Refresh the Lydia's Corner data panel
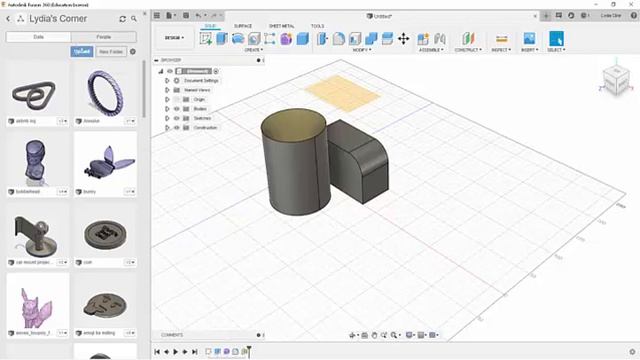 click(x=122, y=19)
